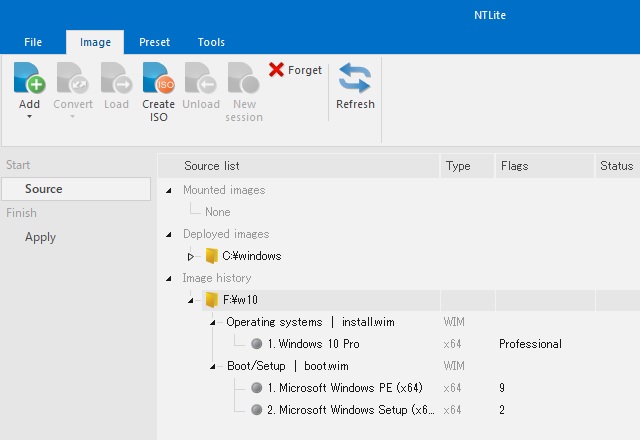Click the Add image icon
Screen dimensions: 640x440
tap(29, 78)
